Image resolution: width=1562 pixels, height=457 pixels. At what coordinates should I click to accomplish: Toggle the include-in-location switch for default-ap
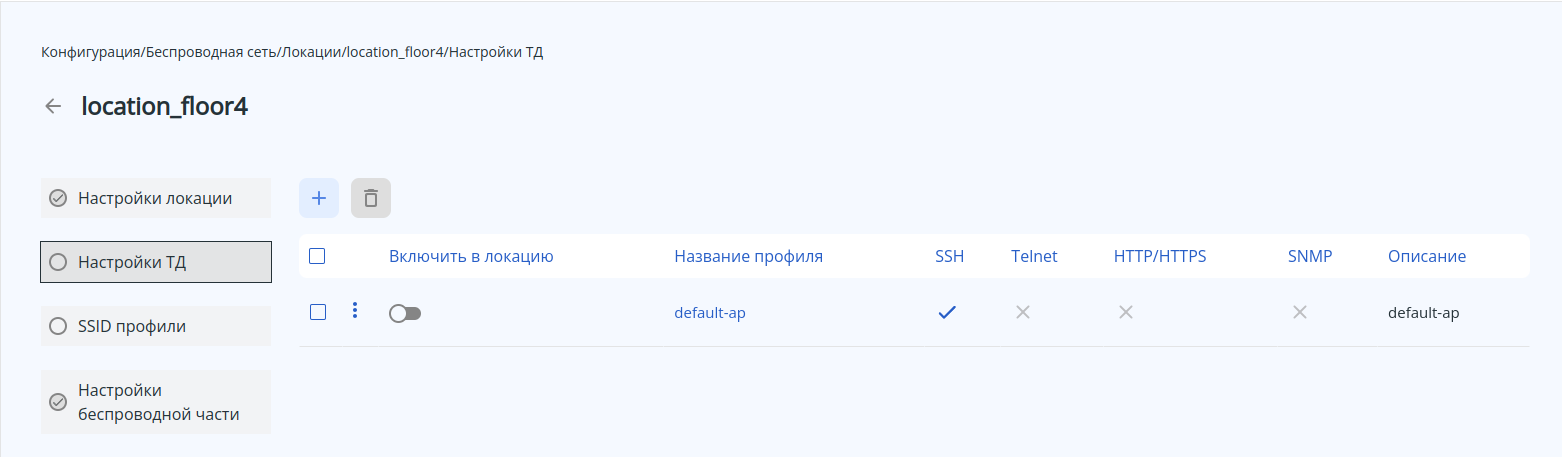point(405,313)
